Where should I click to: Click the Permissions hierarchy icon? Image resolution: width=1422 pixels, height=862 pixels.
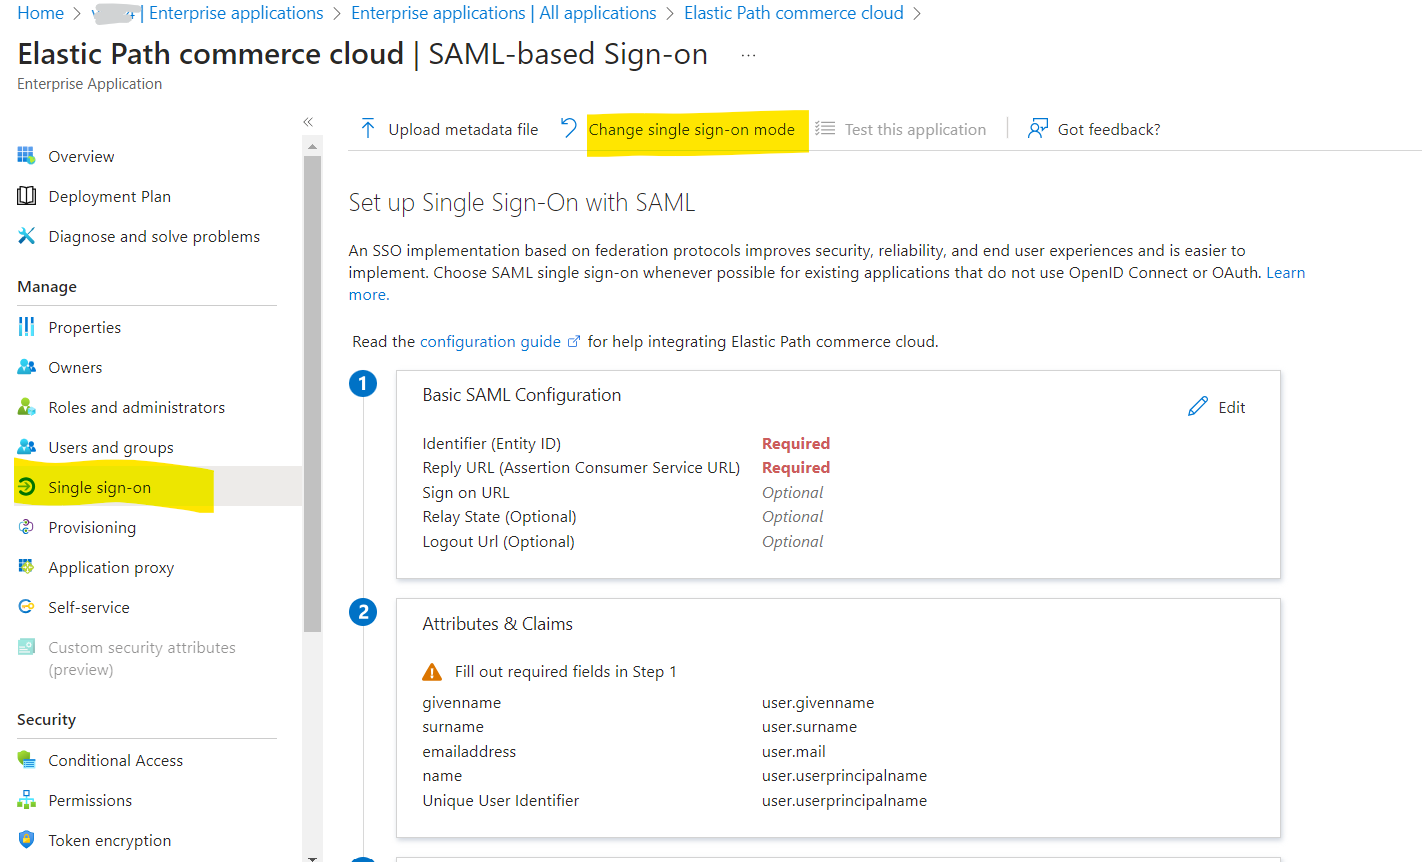tap(26, 800)
